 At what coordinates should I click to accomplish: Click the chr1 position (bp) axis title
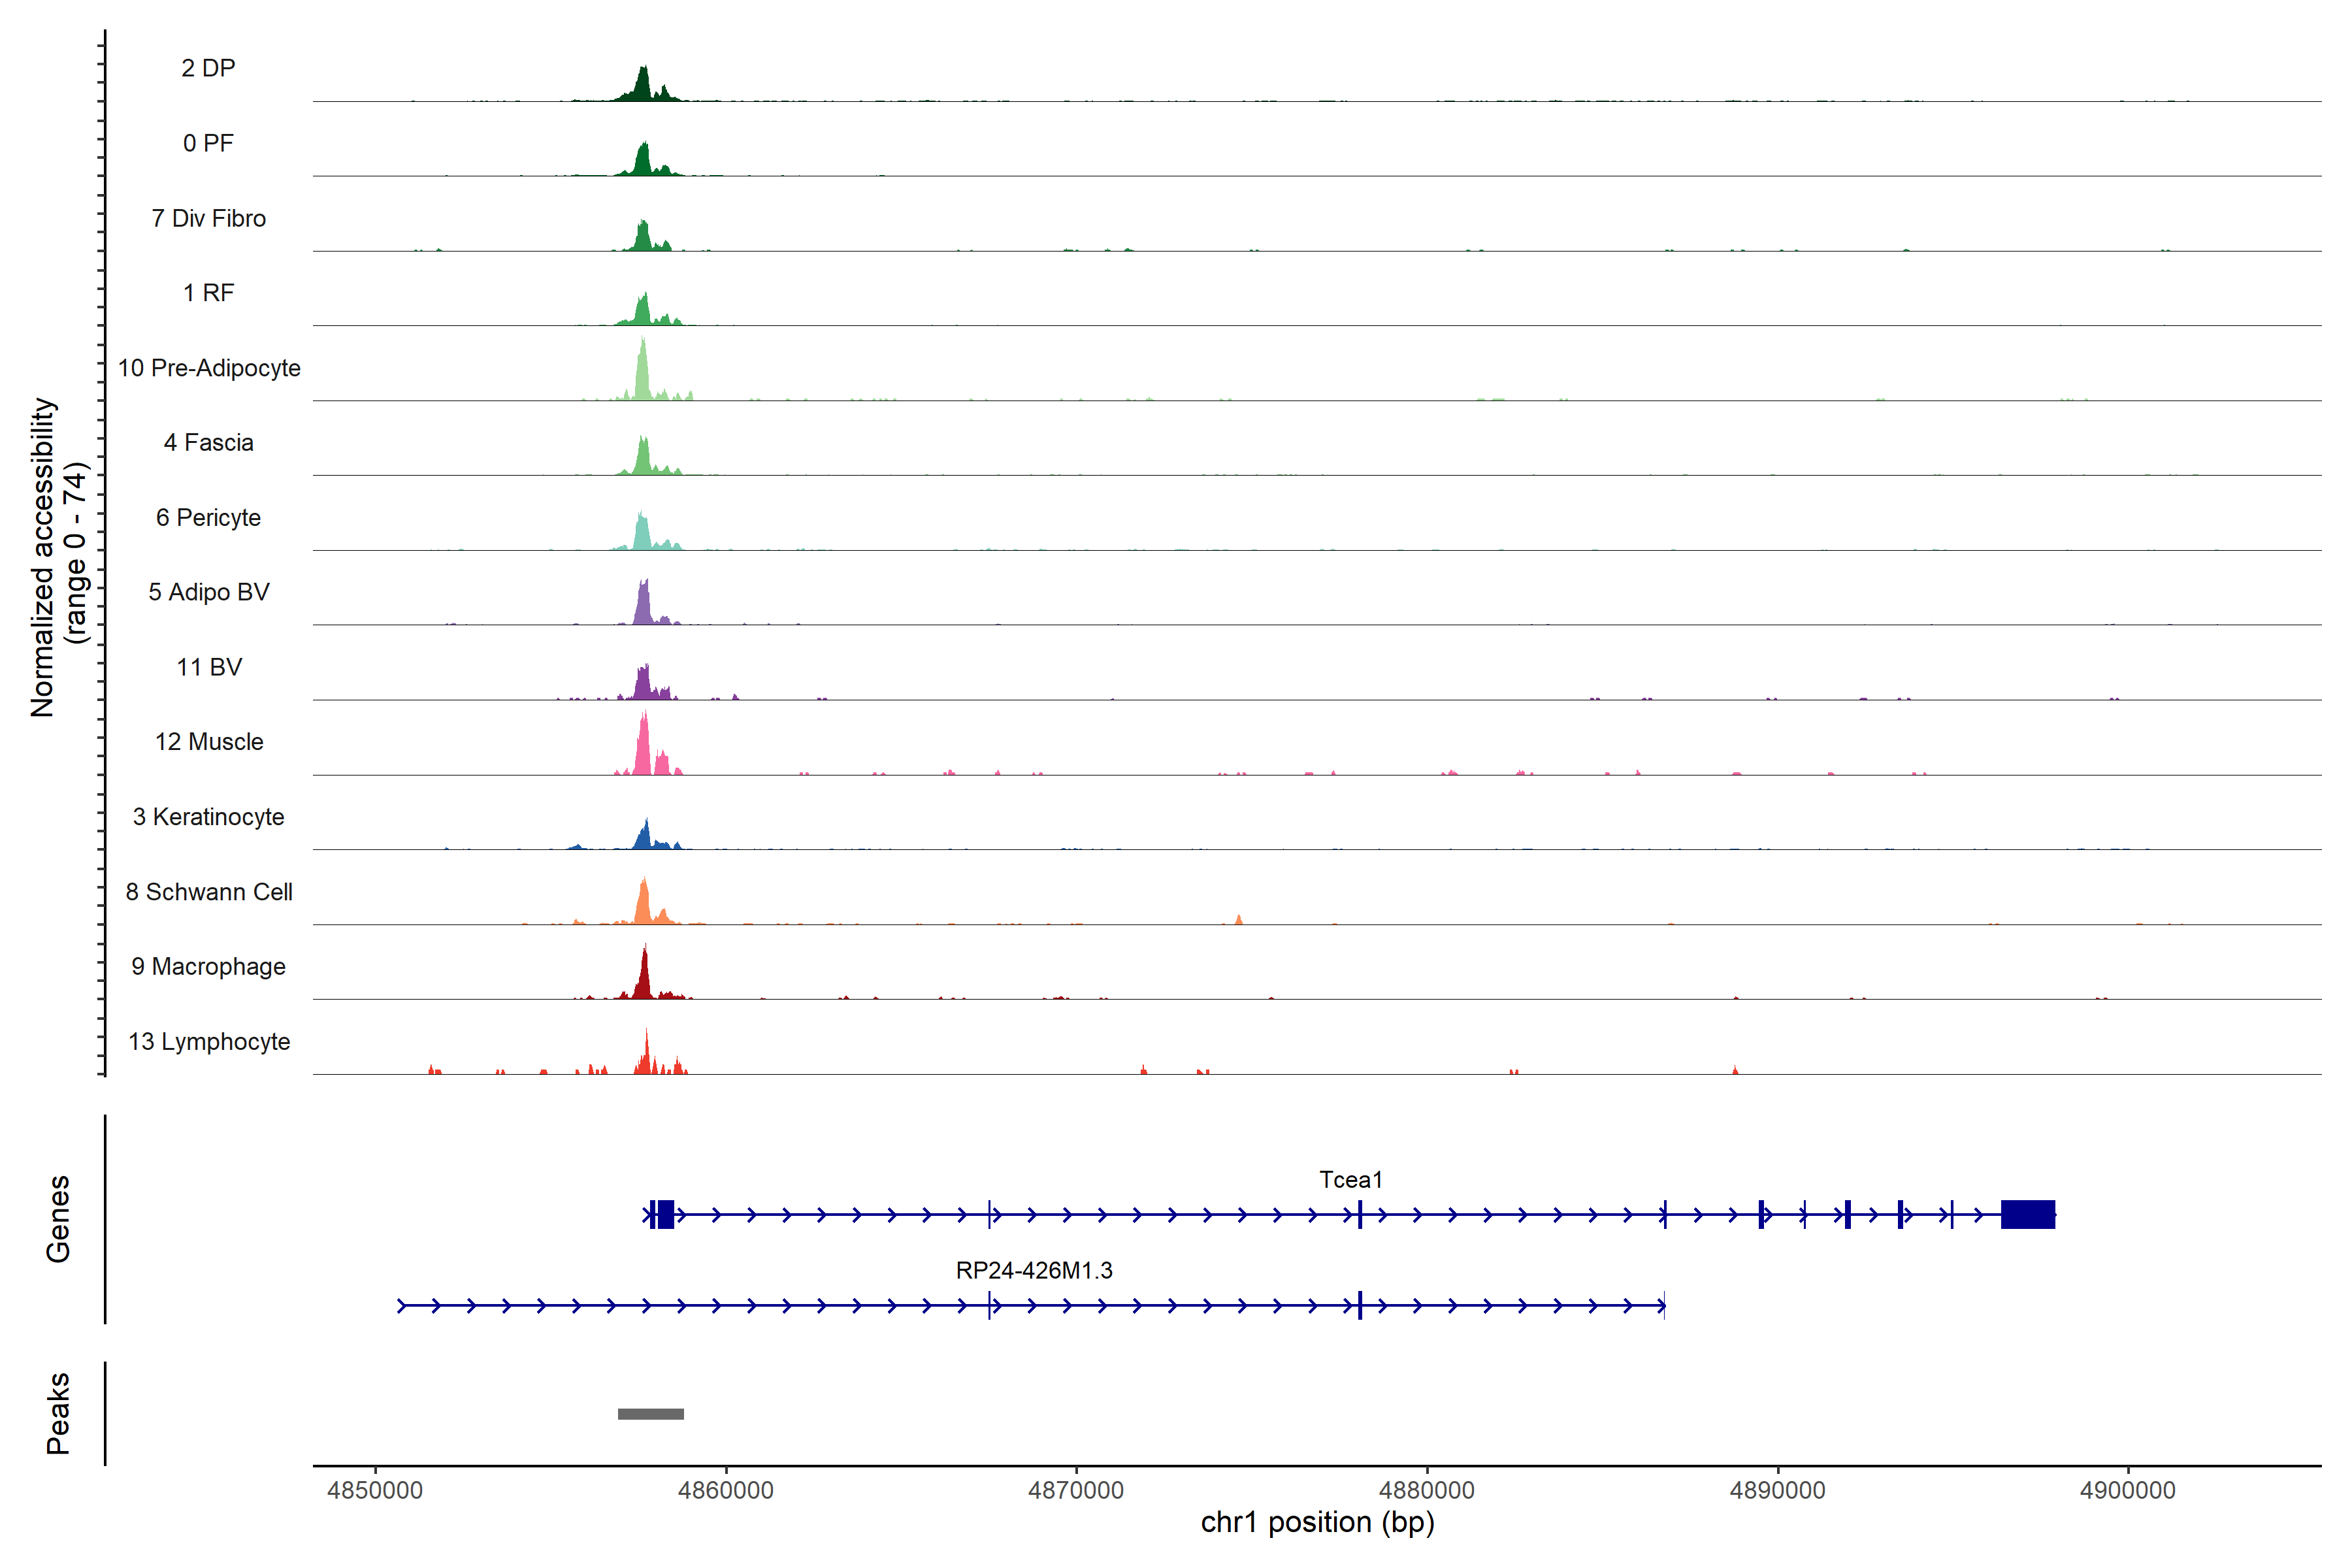click(x=1317, y=1522)
